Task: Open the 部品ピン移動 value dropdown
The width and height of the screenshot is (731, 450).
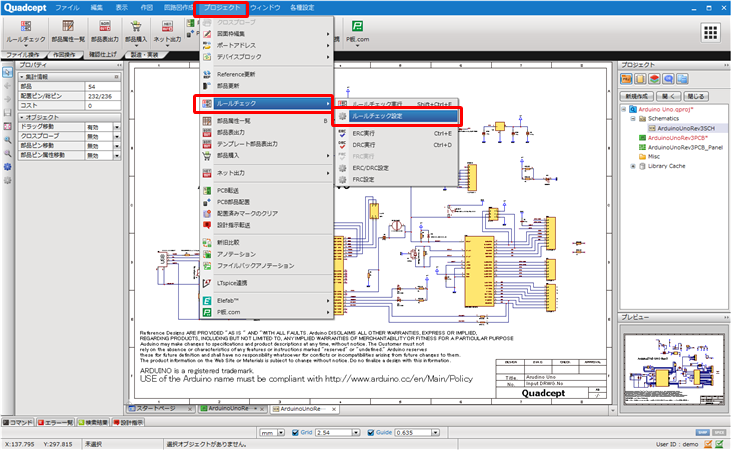Action: pos(117,145)
